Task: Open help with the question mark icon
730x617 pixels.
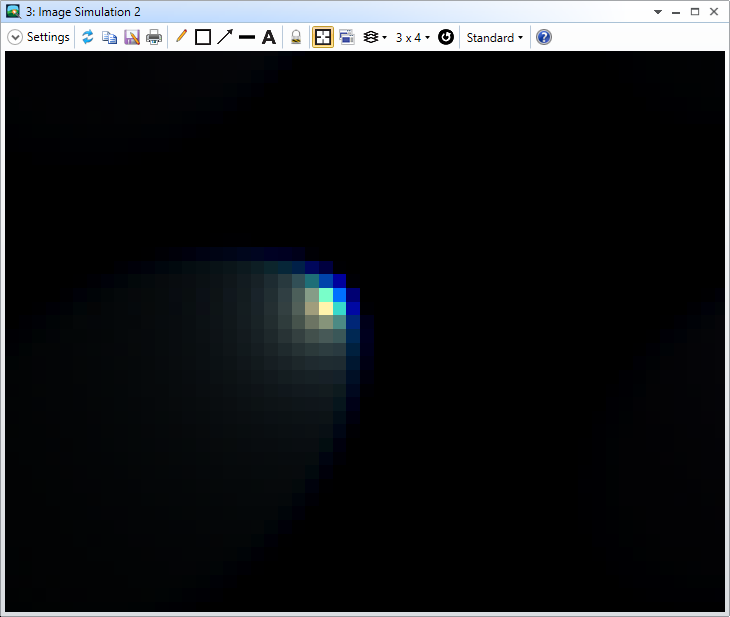Action: (544, 37)
